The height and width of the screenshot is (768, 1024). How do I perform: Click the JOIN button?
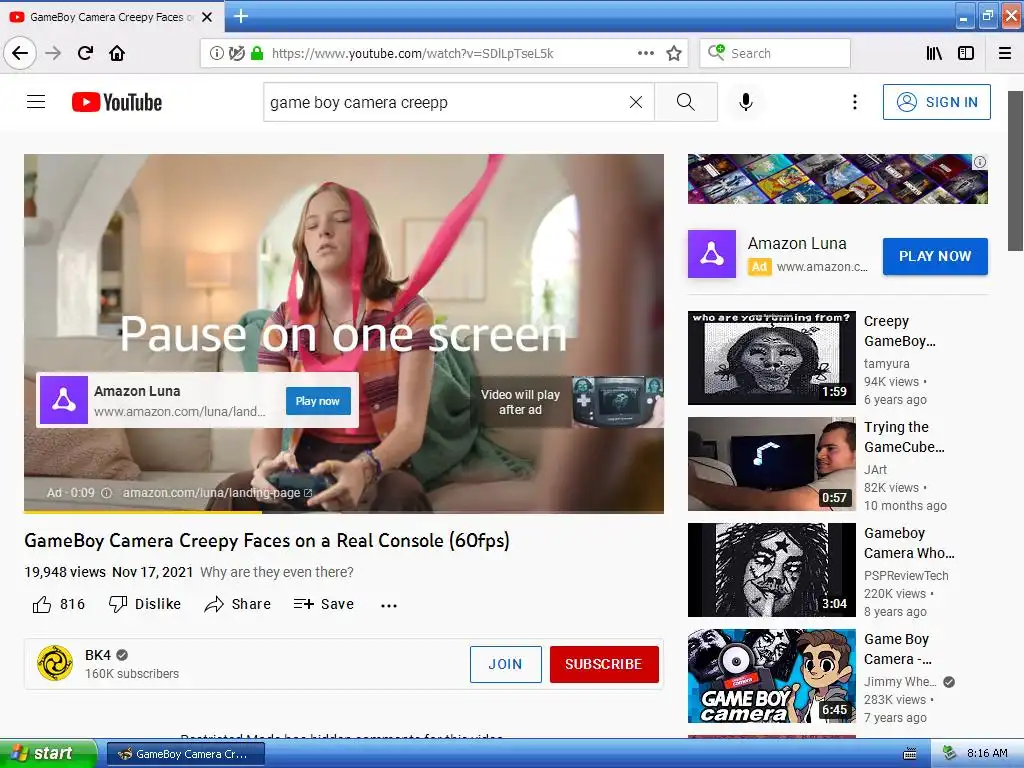coord(505,664)
